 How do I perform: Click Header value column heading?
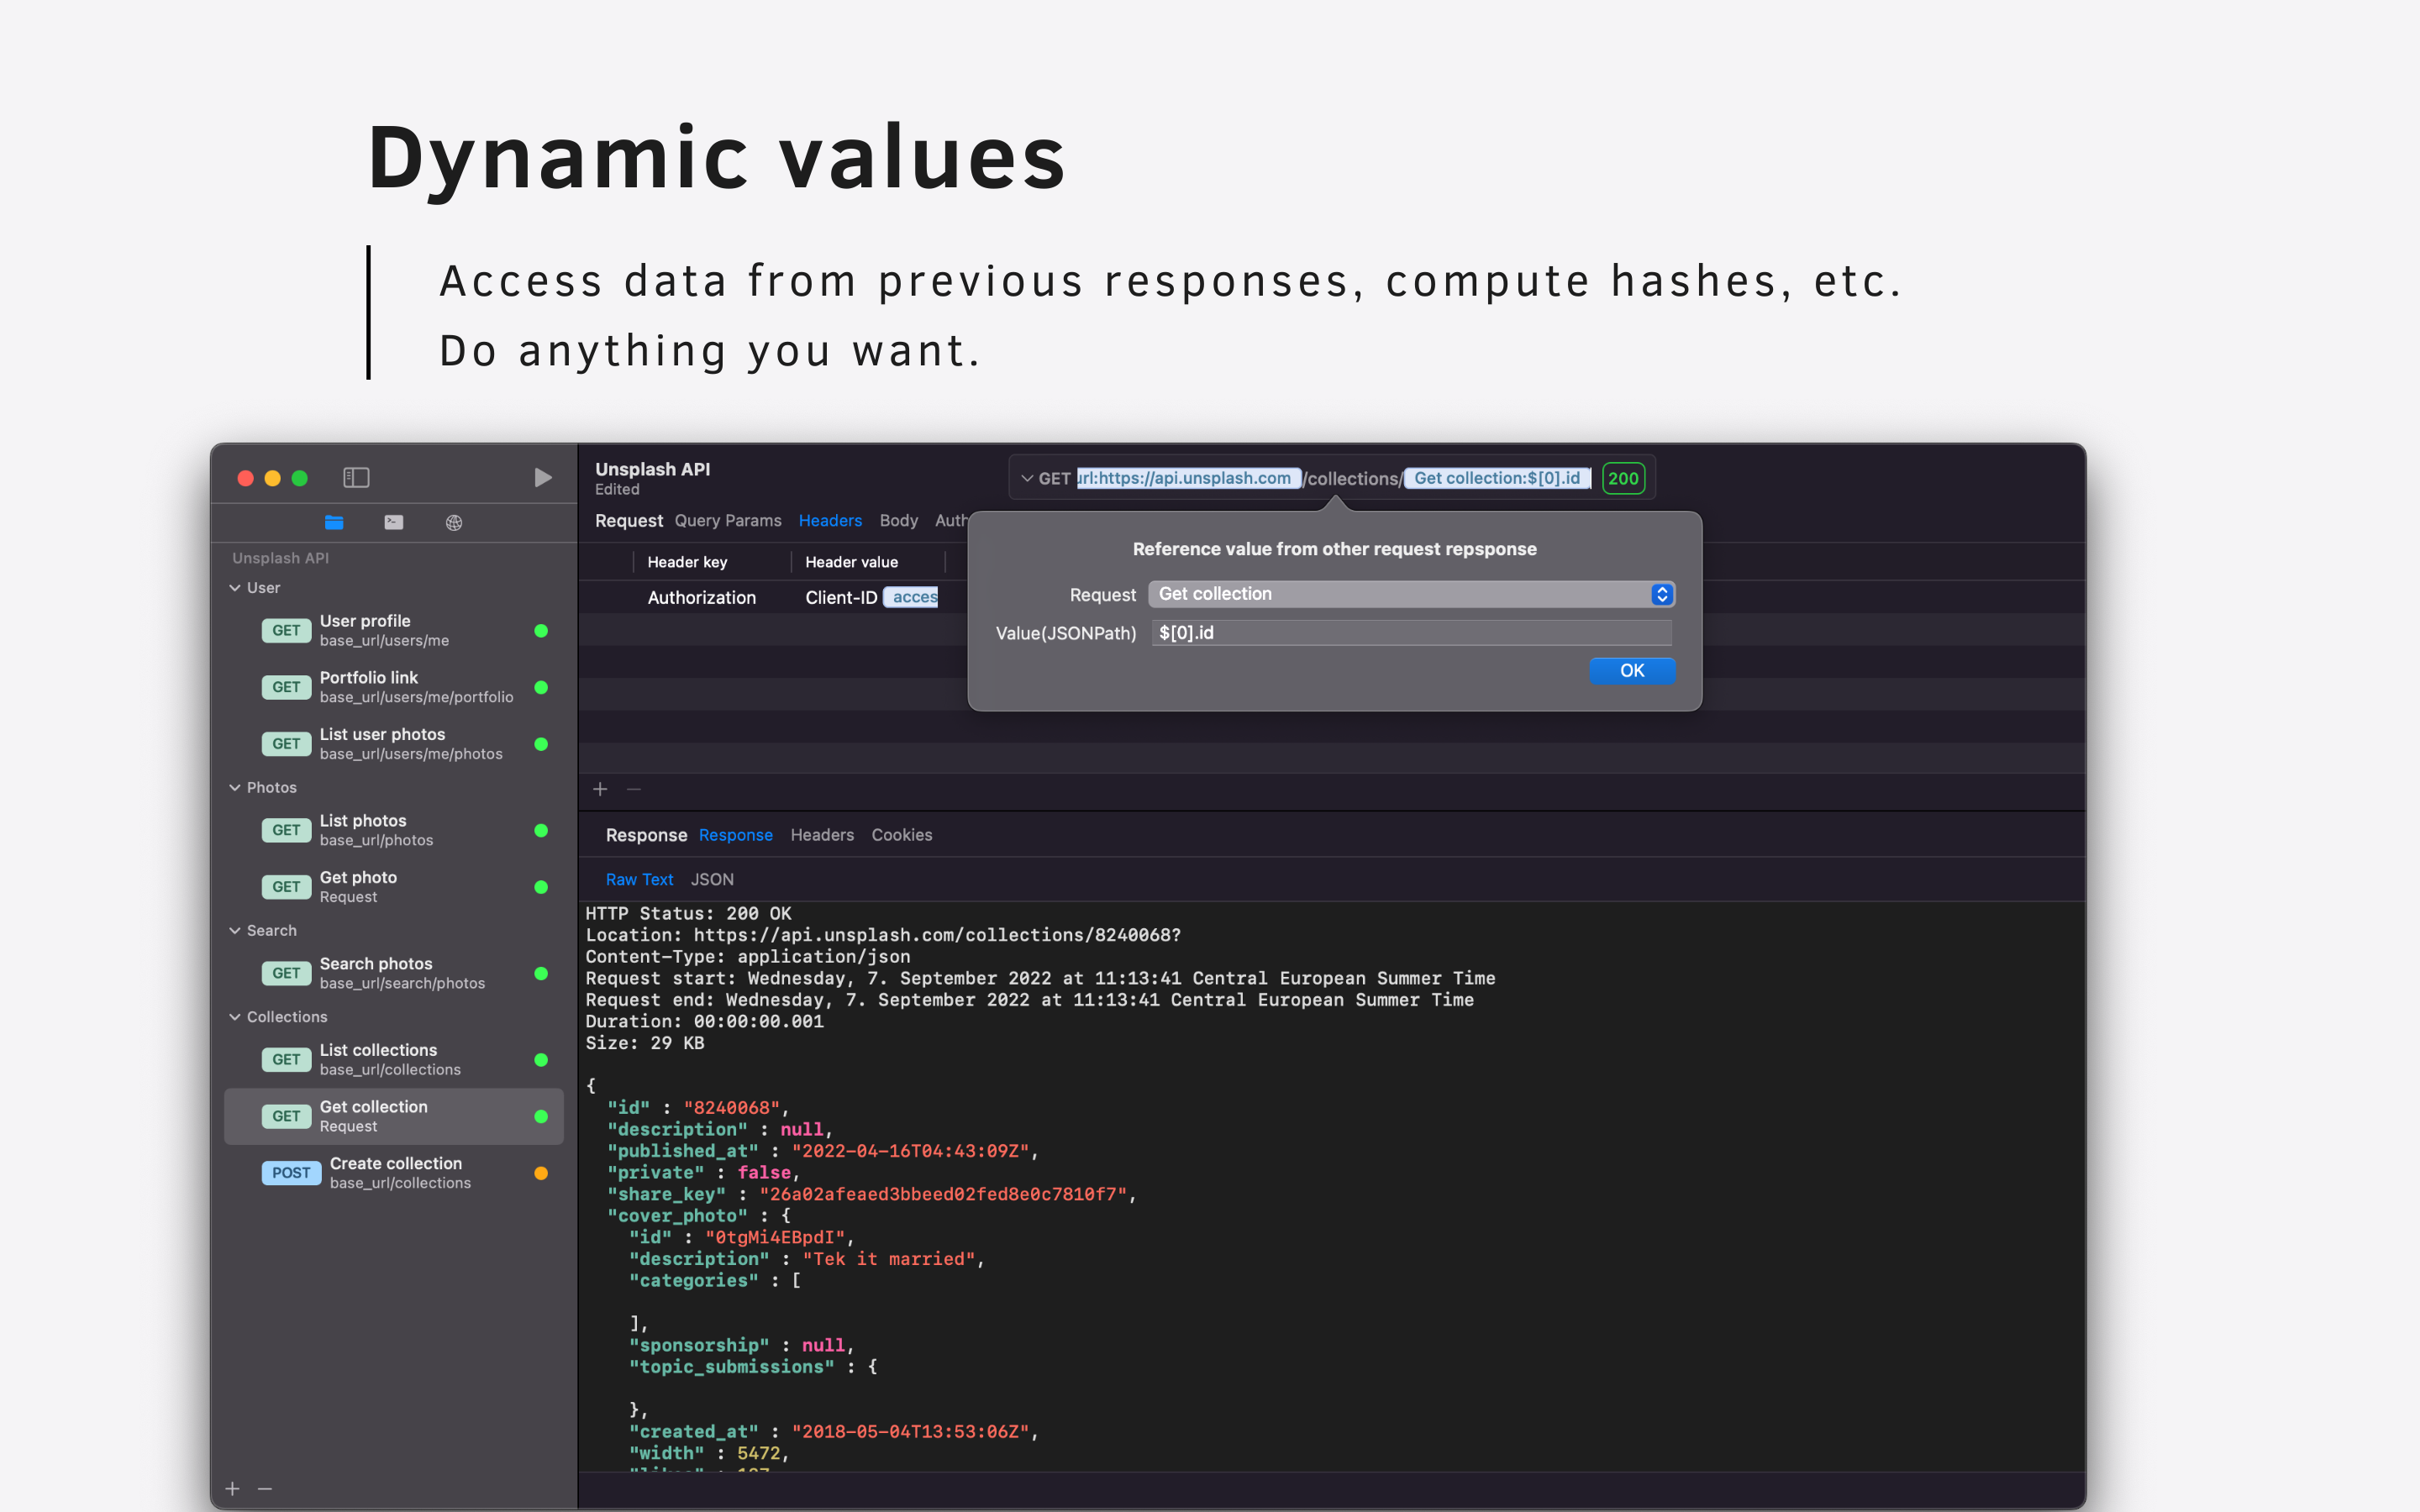(x=851, y=562)
